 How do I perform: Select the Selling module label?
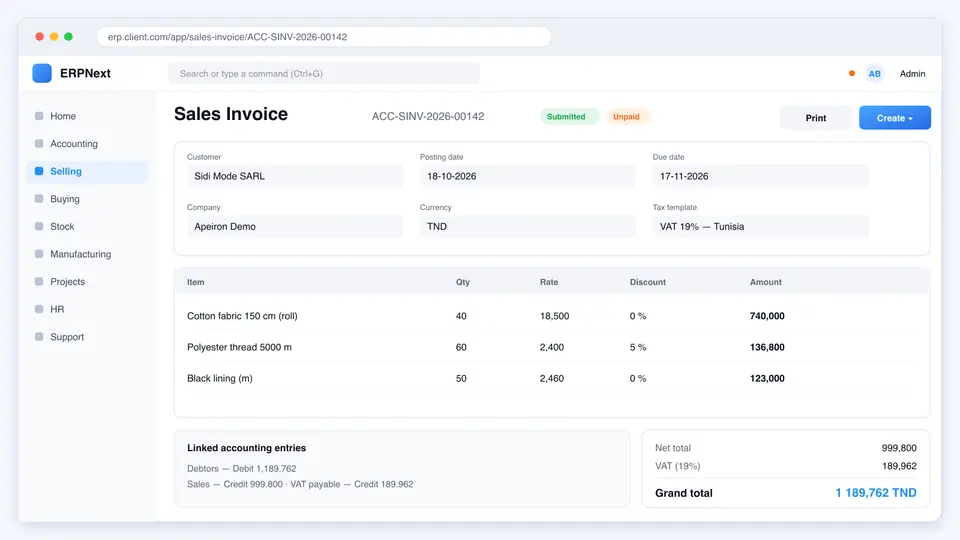click(x=66, y=171)
